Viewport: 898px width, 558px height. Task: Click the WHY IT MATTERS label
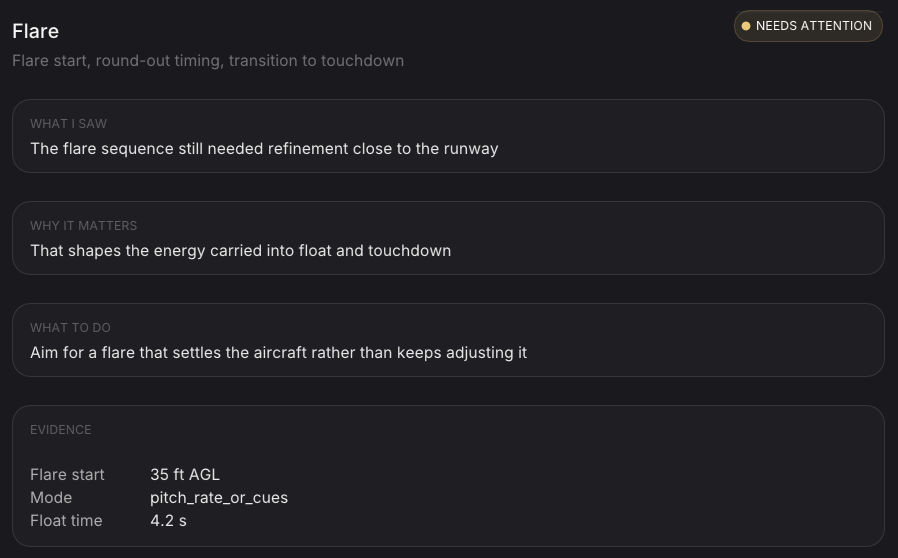[84, 226]
